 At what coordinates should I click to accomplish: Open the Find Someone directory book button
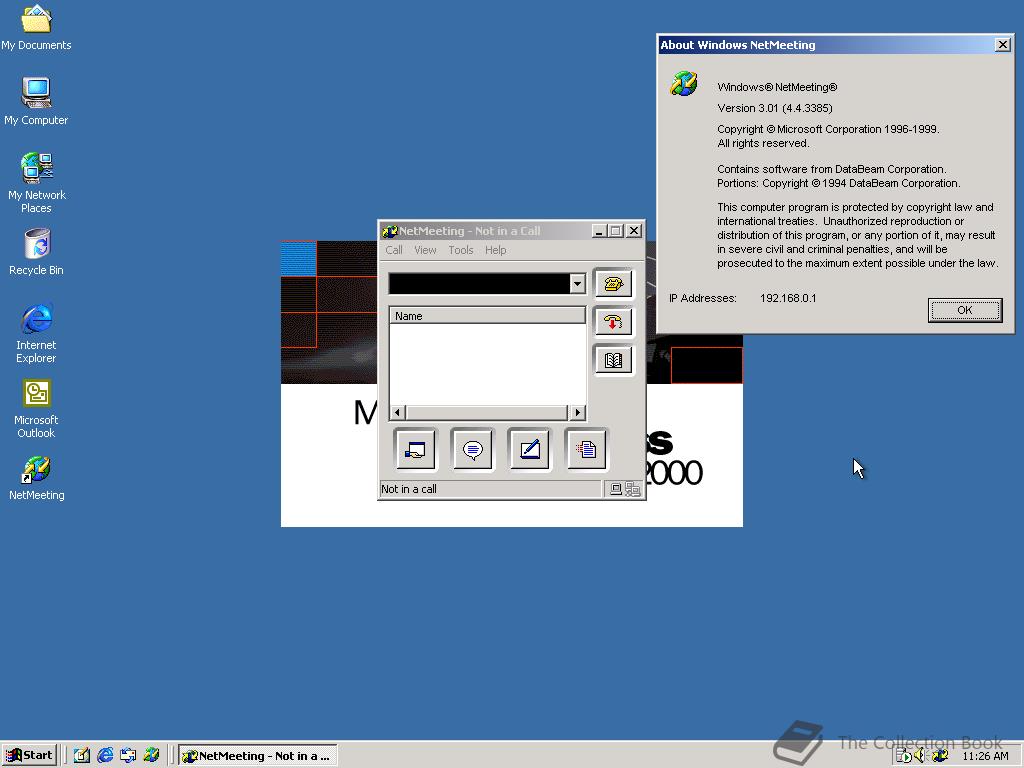click(x=613, y=360)
